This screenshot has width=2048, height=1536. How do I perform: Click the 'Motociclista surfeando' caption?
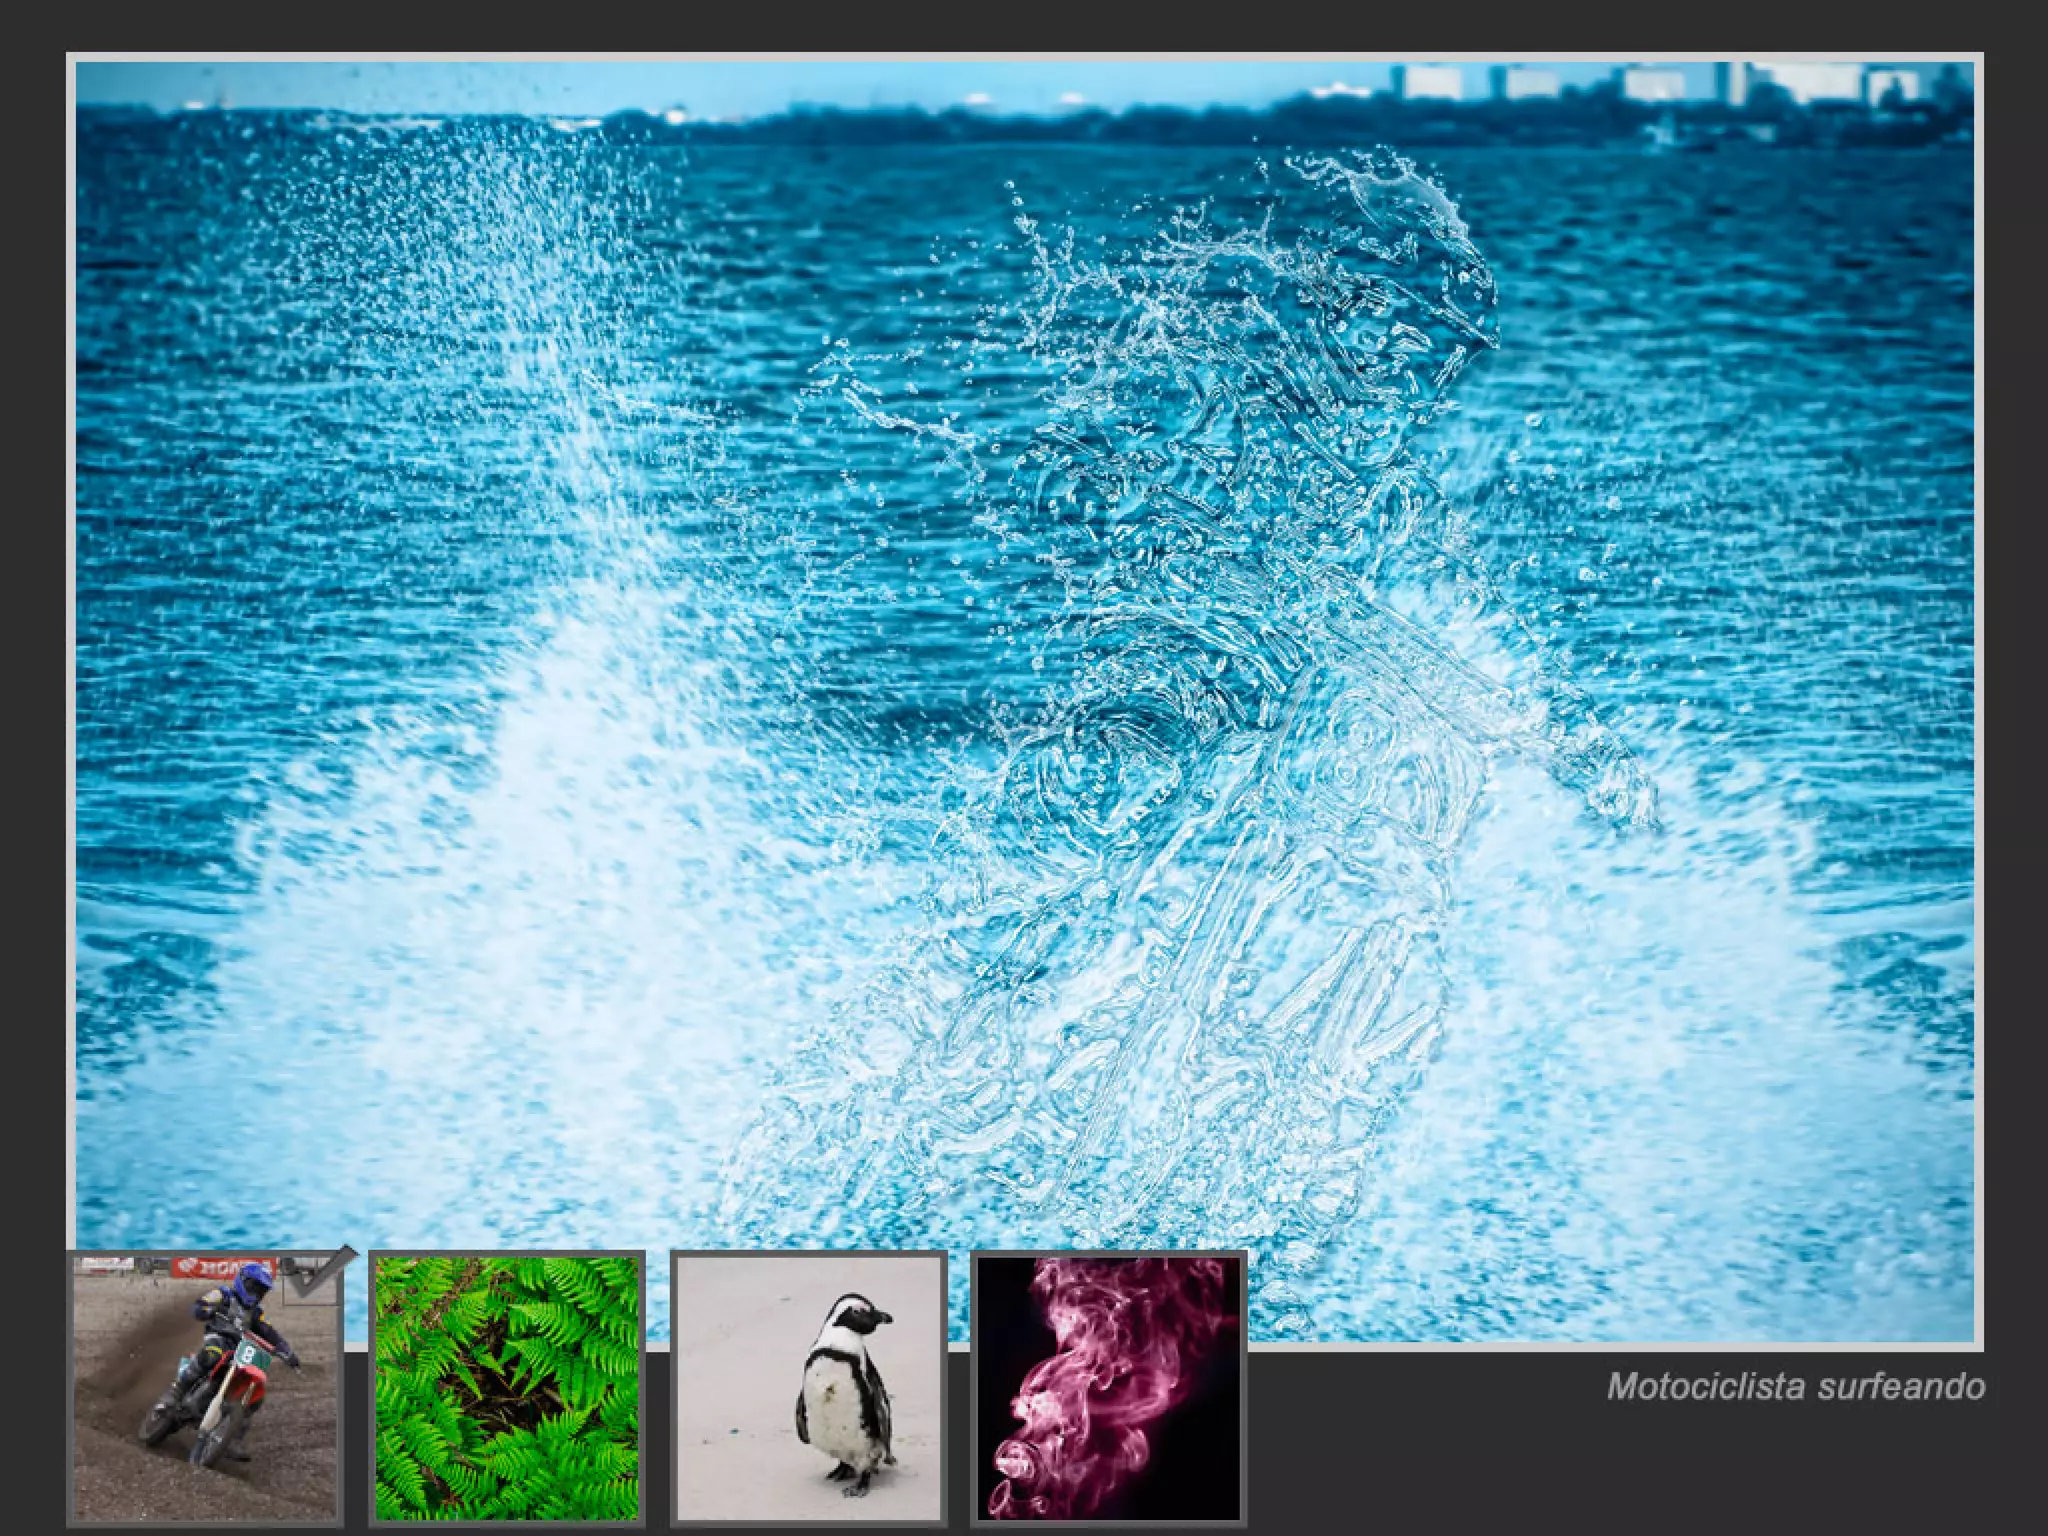click(x=1795, y=1386)
